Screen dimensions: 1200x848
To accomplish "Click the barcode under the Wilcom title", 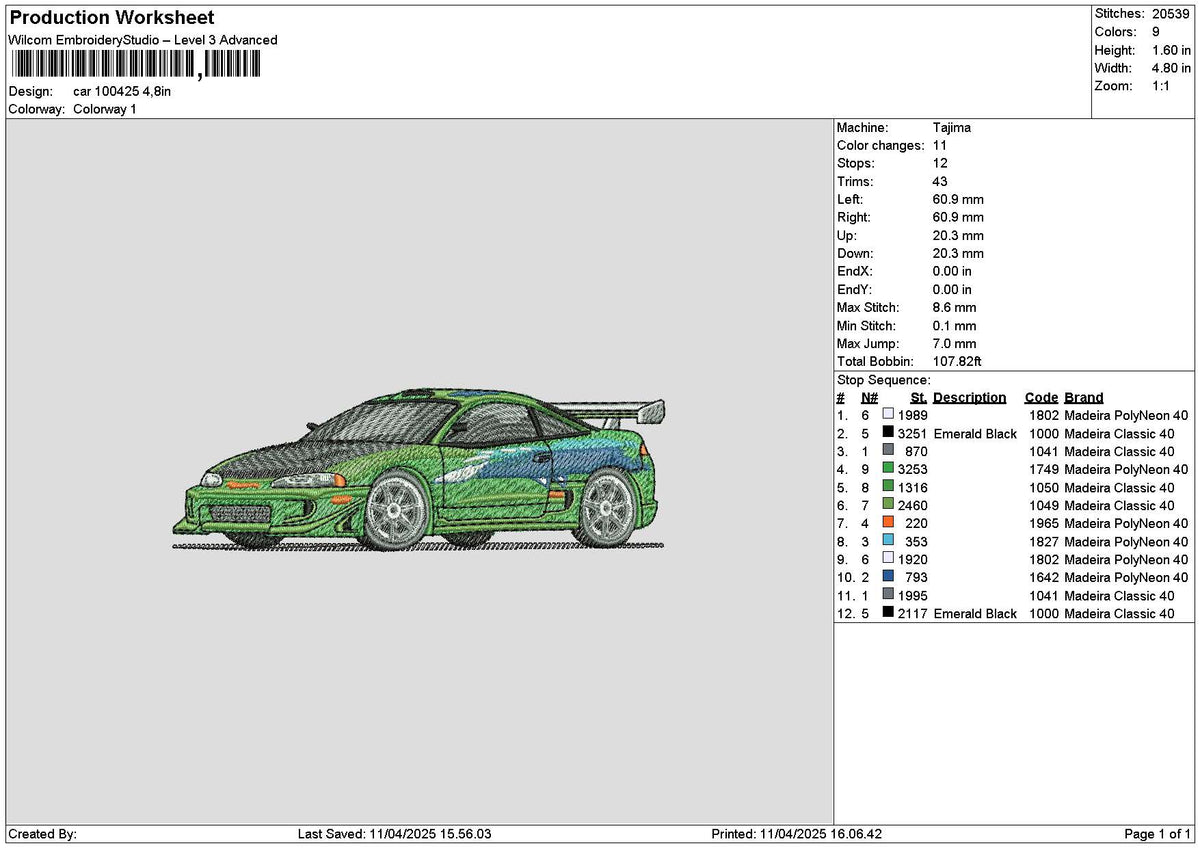I will coord(135,65).
